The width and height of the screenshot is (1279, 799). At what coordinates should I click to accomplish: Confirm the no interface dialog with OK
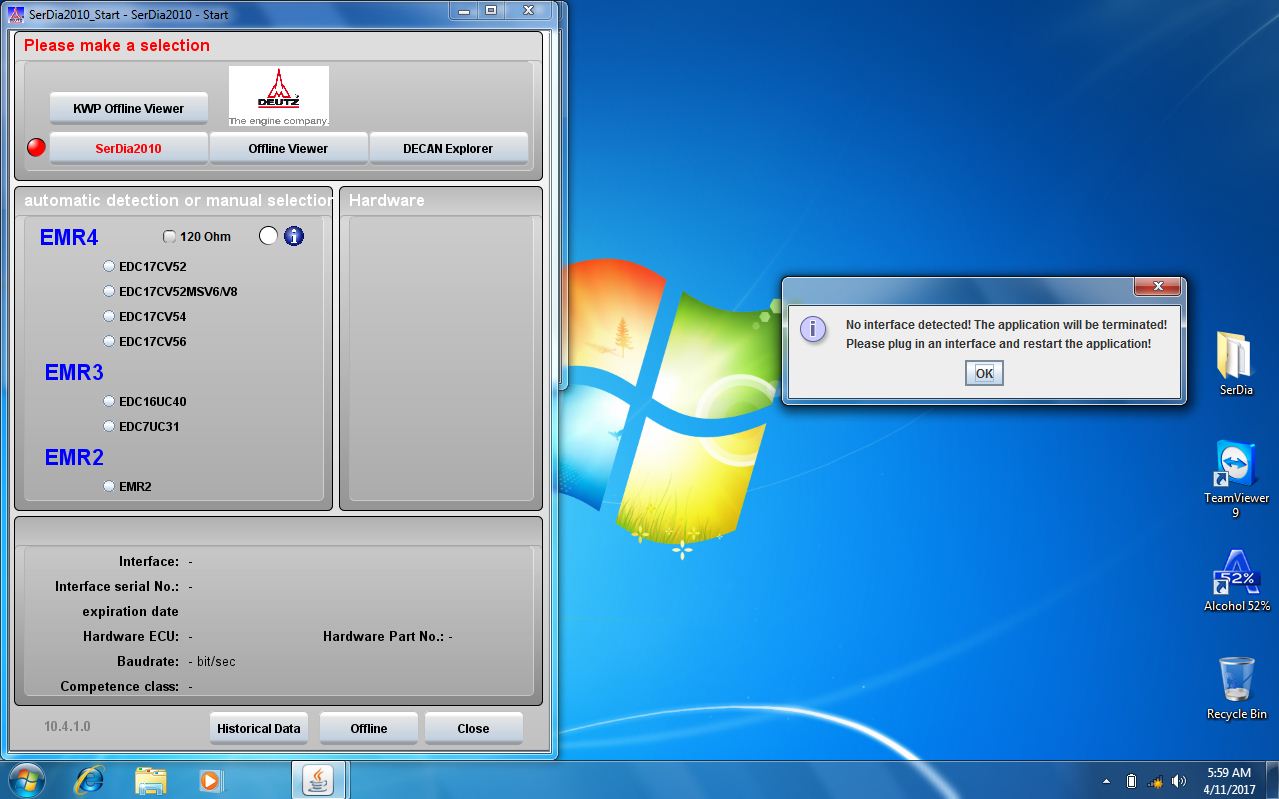pyautogui.click(x=984, y=373)
